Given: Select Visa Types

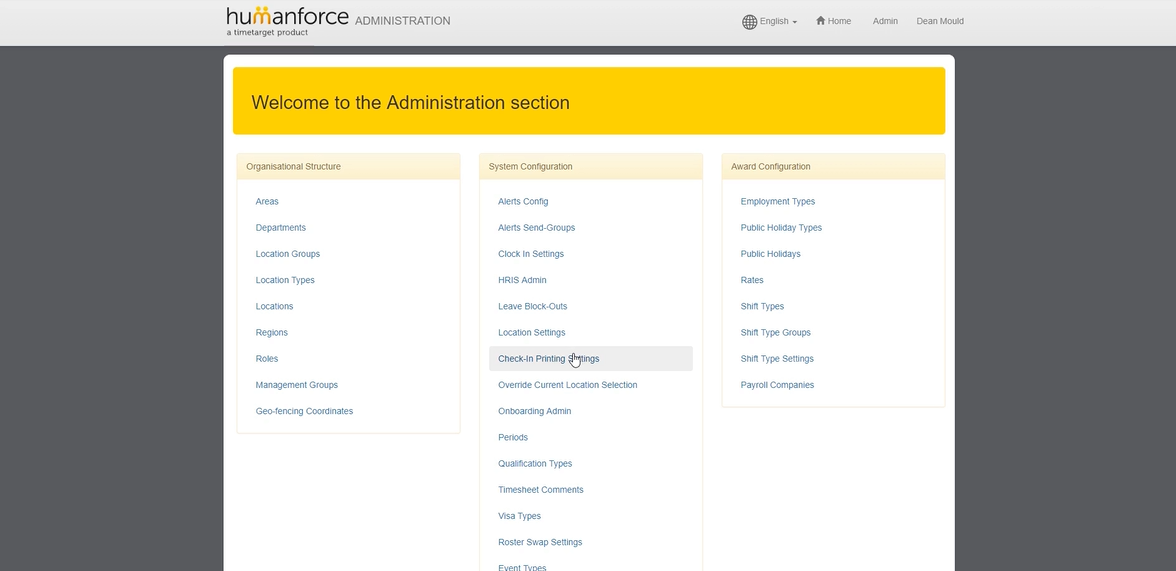Looking at the screenshot, I should click(x=519, y=516).
